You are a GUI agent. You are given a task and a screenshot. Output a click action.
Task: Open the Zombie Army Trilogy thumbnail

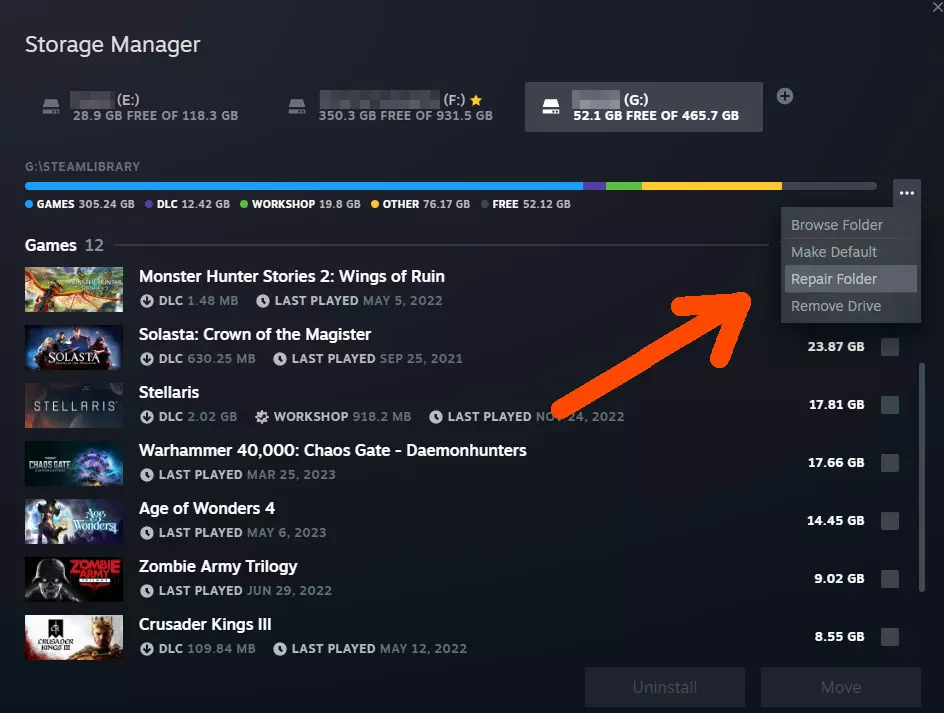[x=74, y=579]
